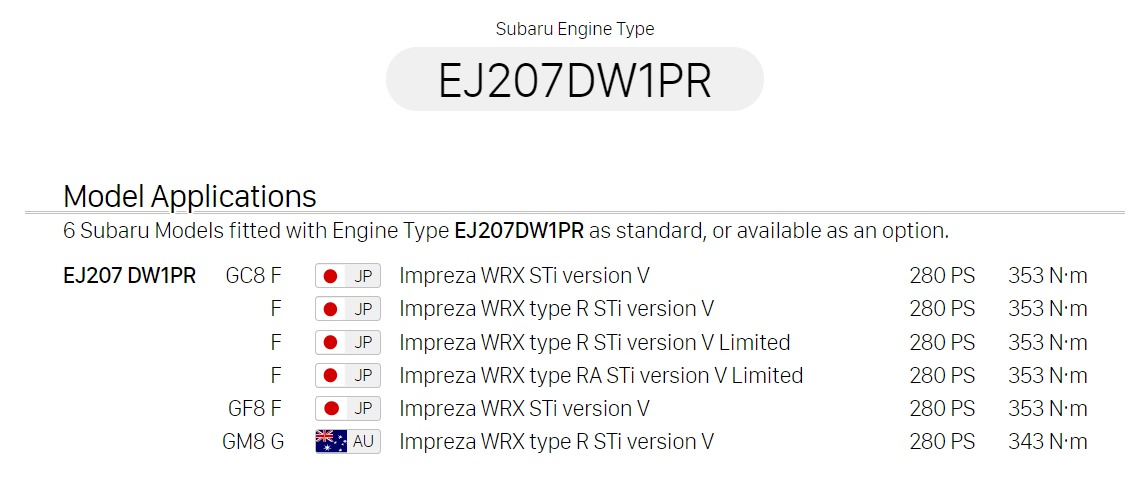Click the Australia flag badge for GM8 G
This screenshot has width=1148, height=486.
point(348,441)
